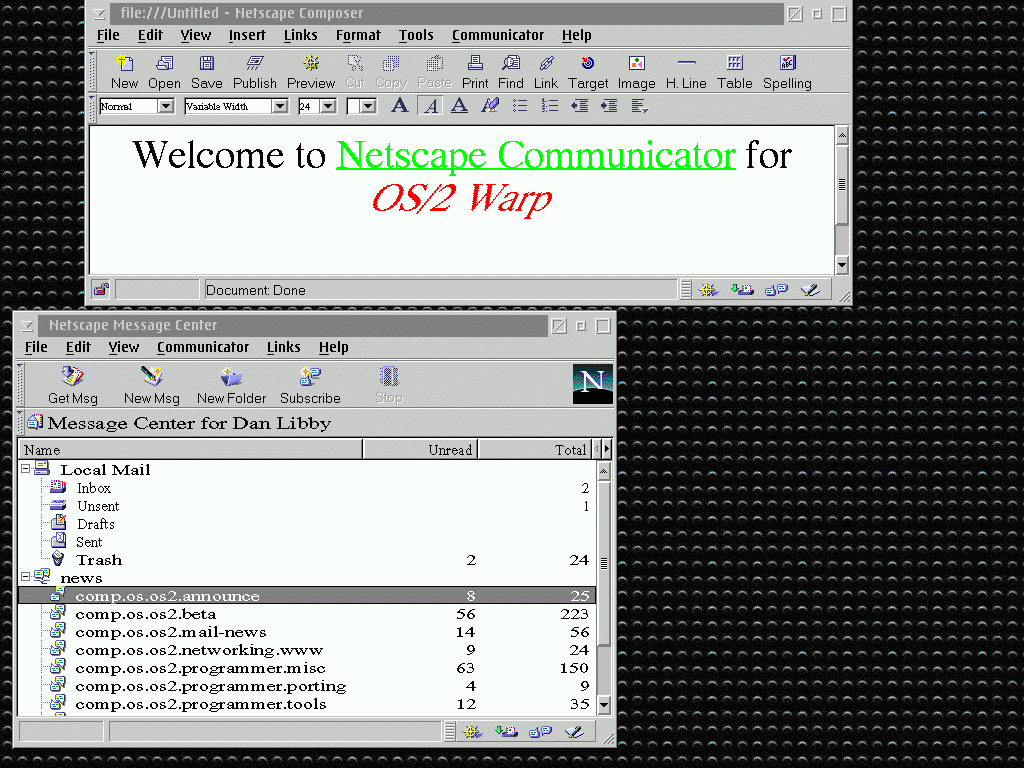Viewport: 1024px width, 768px height.
Task: Sort by the Total column header
Action: point(535,449)
